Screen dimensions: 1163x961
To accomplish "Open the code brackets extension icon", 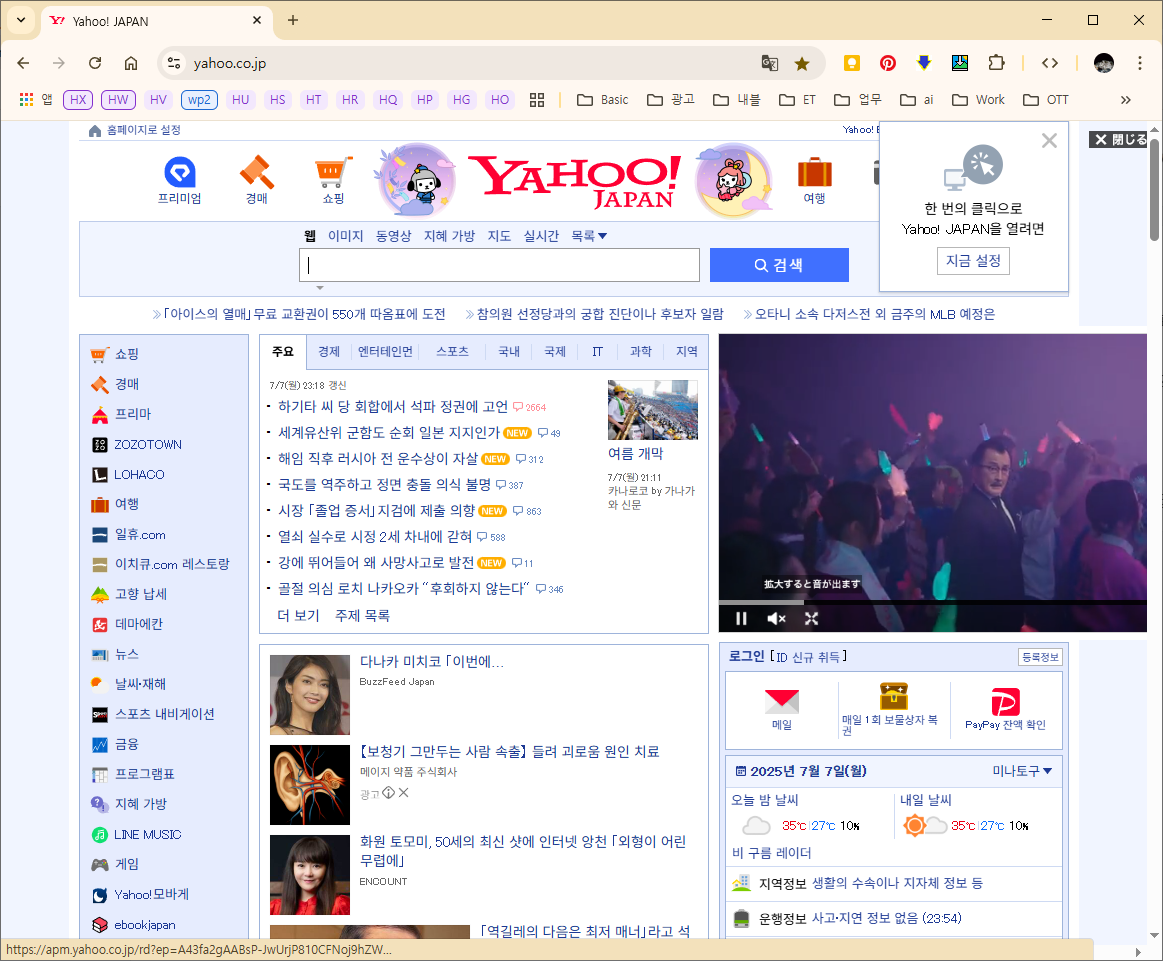I will pyautogui.click(x=1050, y=63).
